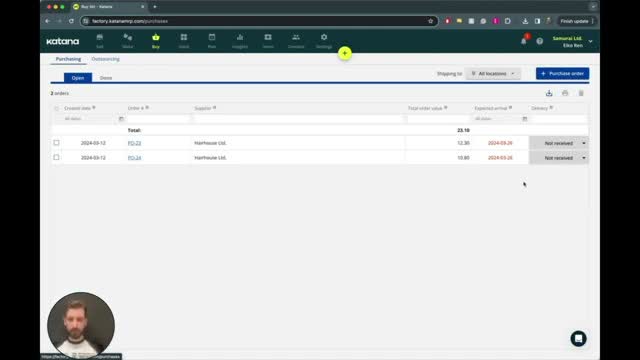Viewport: 640px width, 360px height.
Task: Create a new Purchase order
Action: pyautogui.click(x=562, y=74)
